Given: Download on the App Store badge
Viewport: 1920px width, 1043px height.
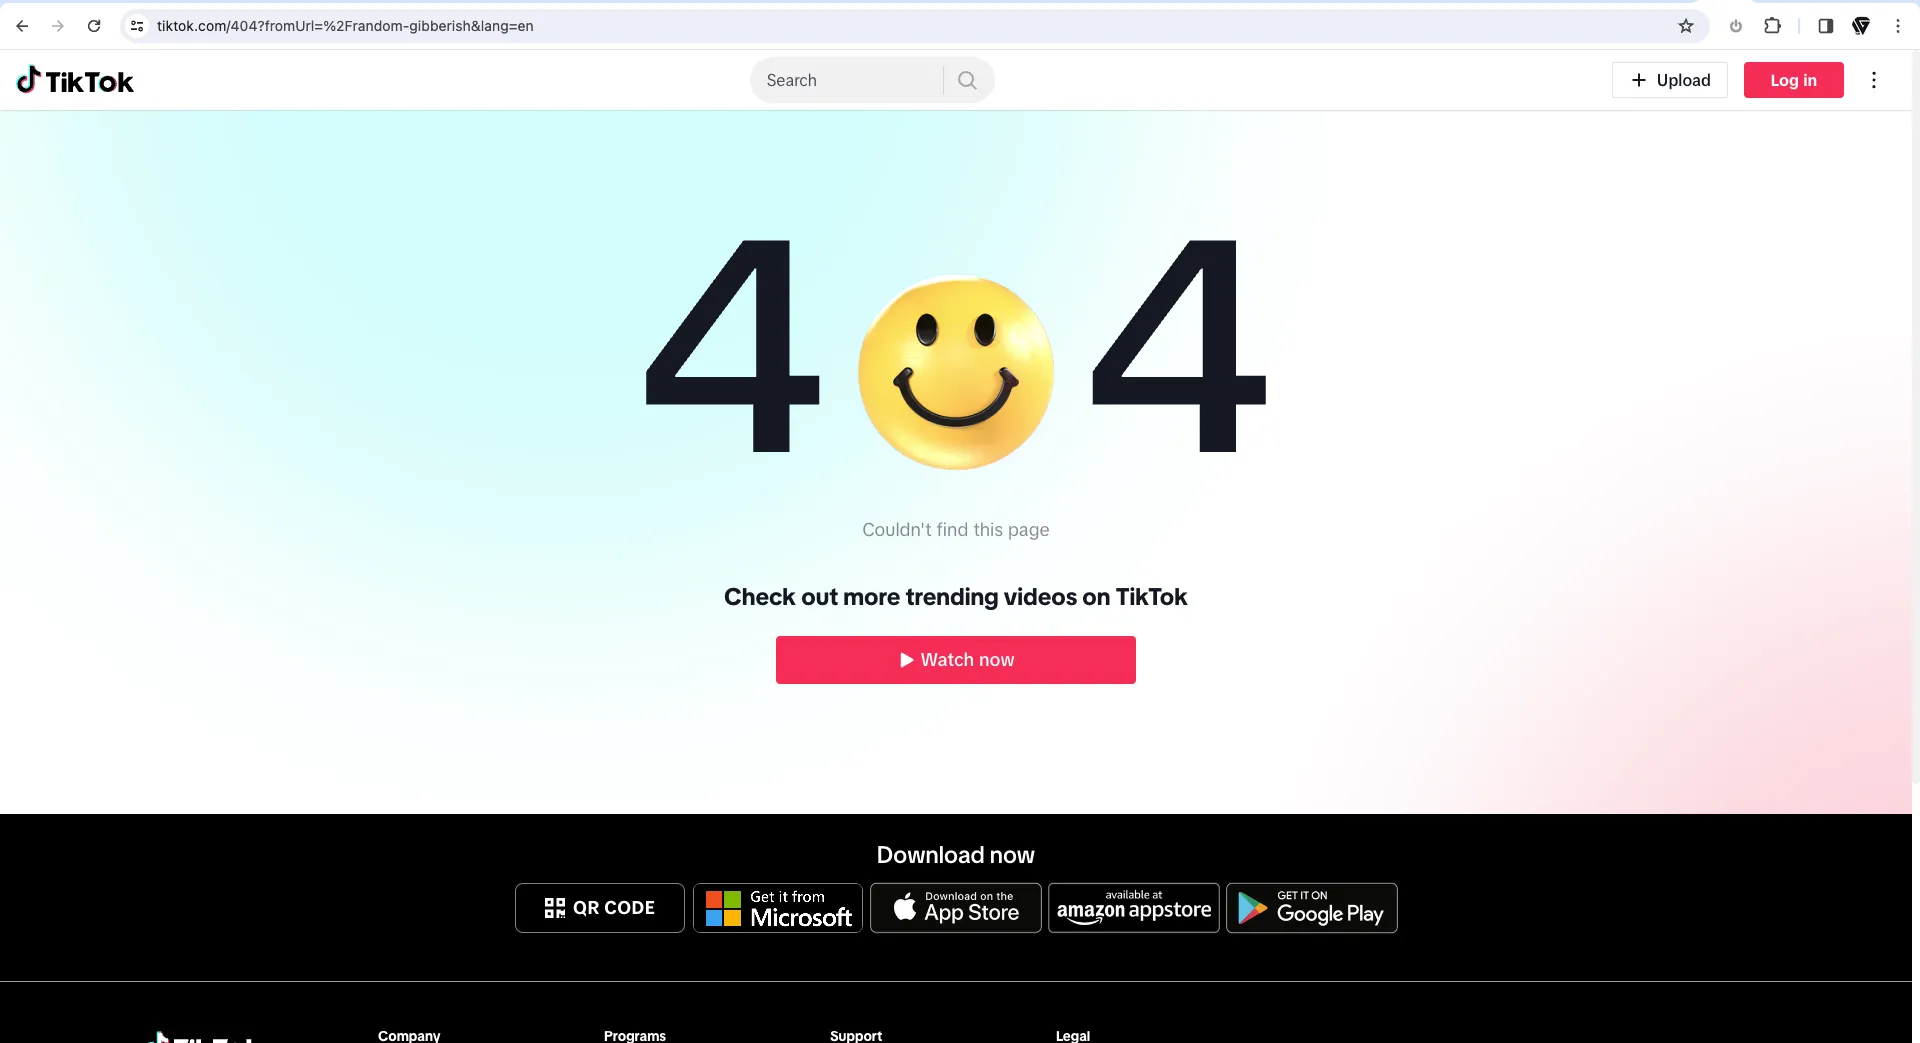Looking at the screenshot, I should click(x=956, y=908).
